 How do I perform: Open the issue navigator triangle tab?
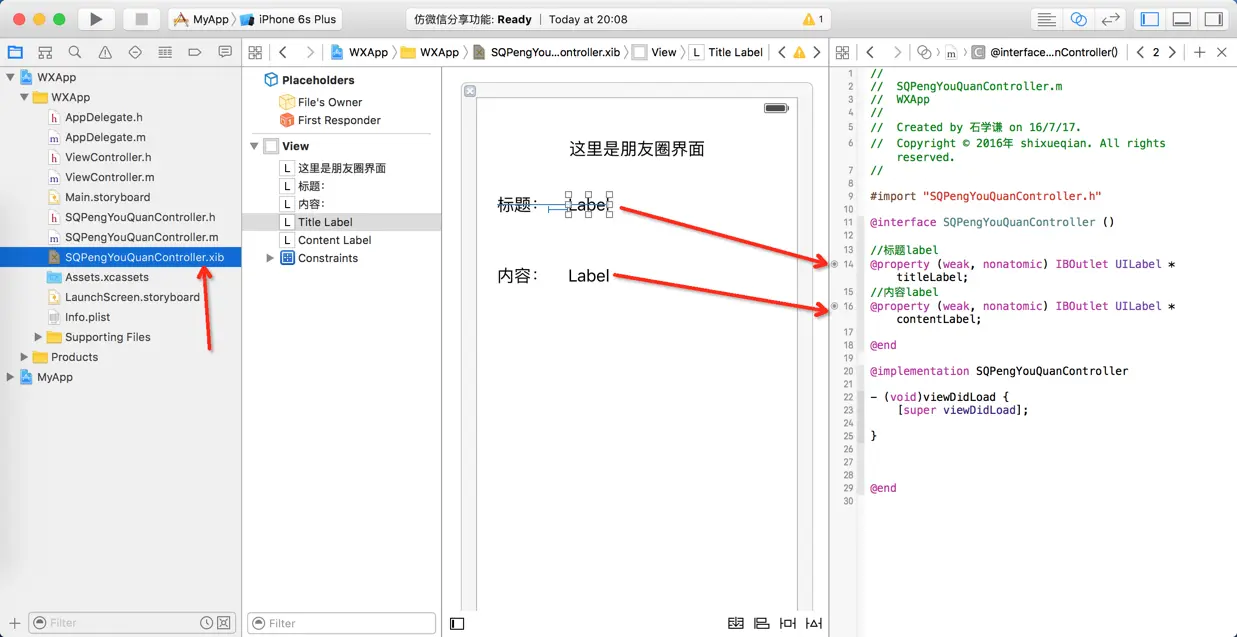click(x=105, y=53)
